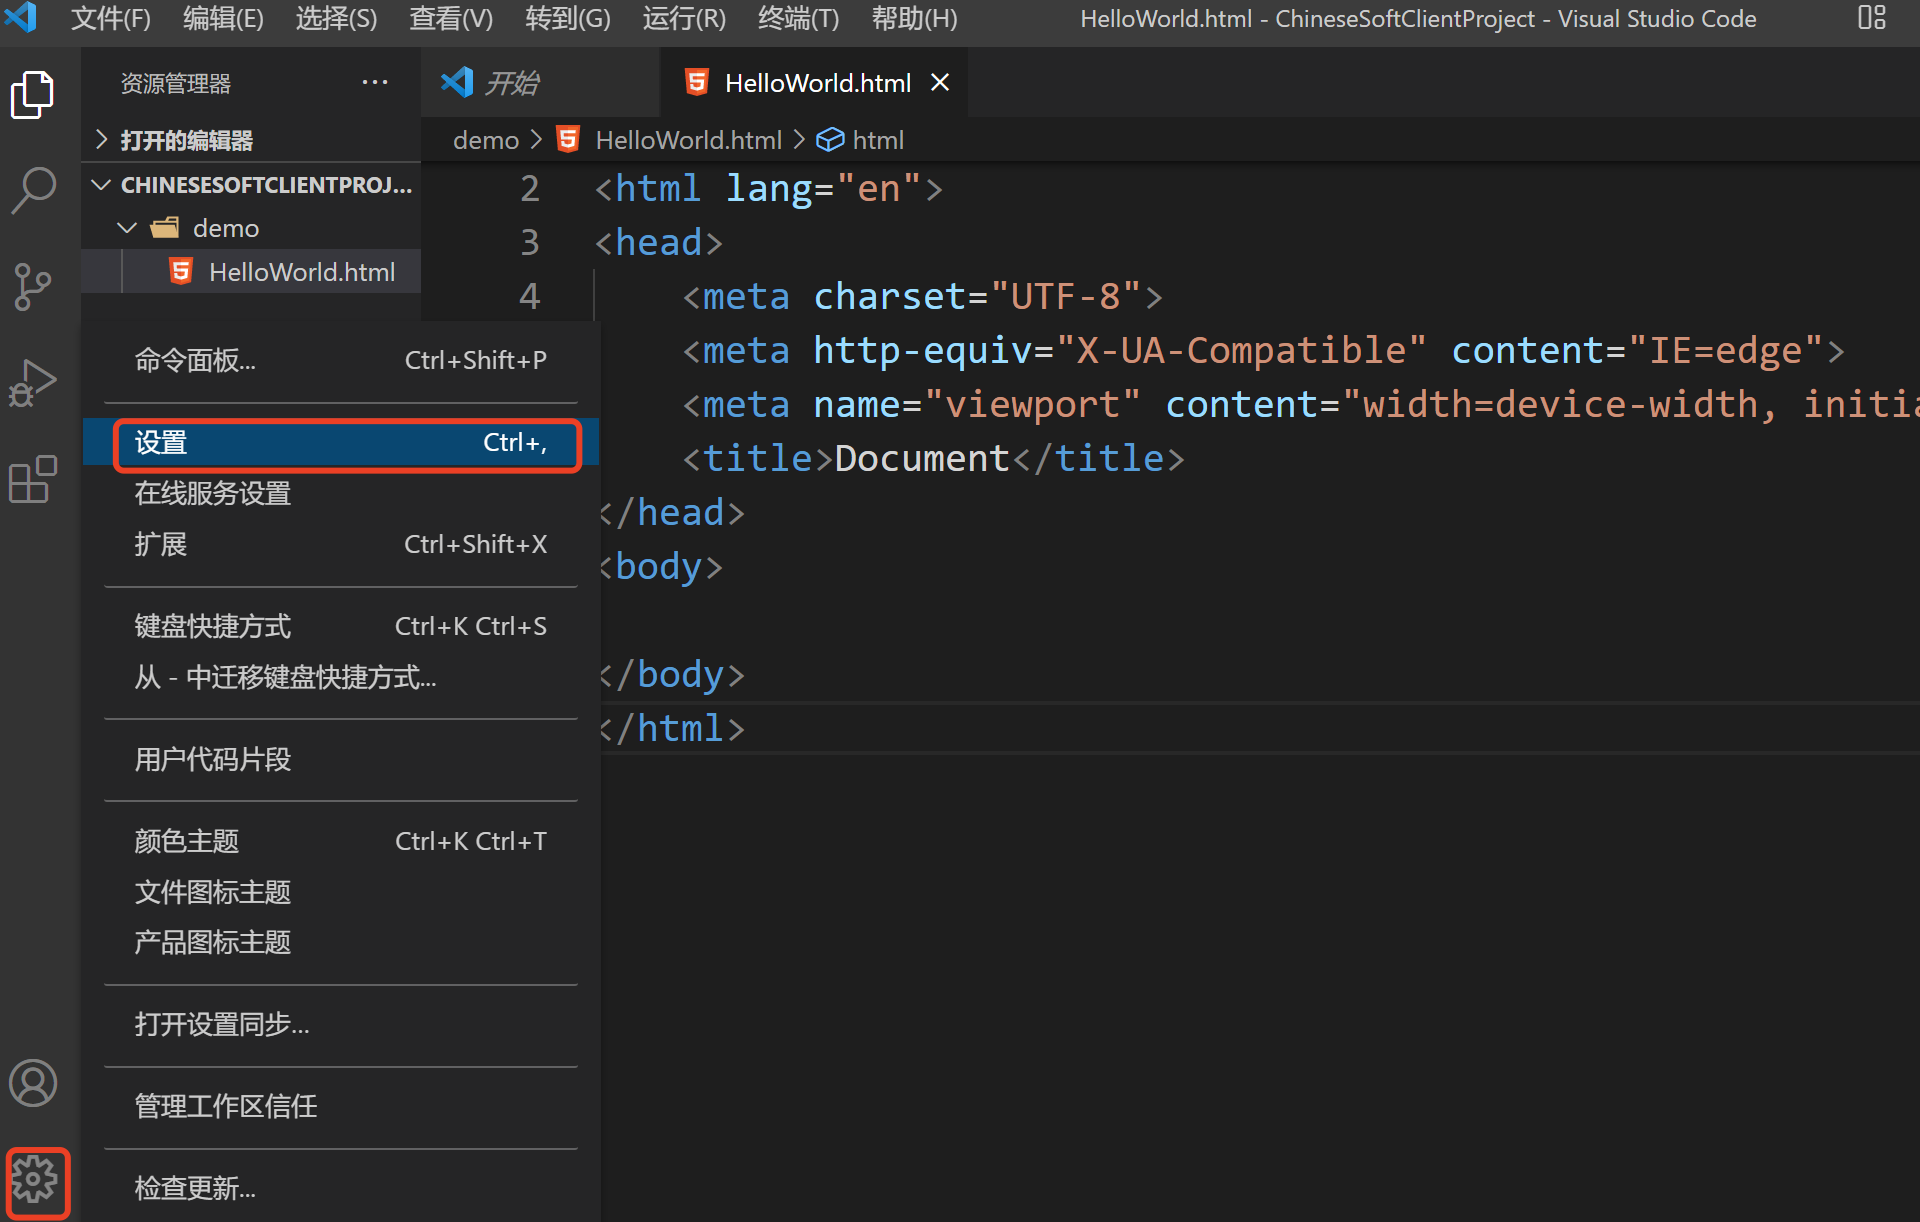Click the 资源管理器 panel title

[176, 83]
